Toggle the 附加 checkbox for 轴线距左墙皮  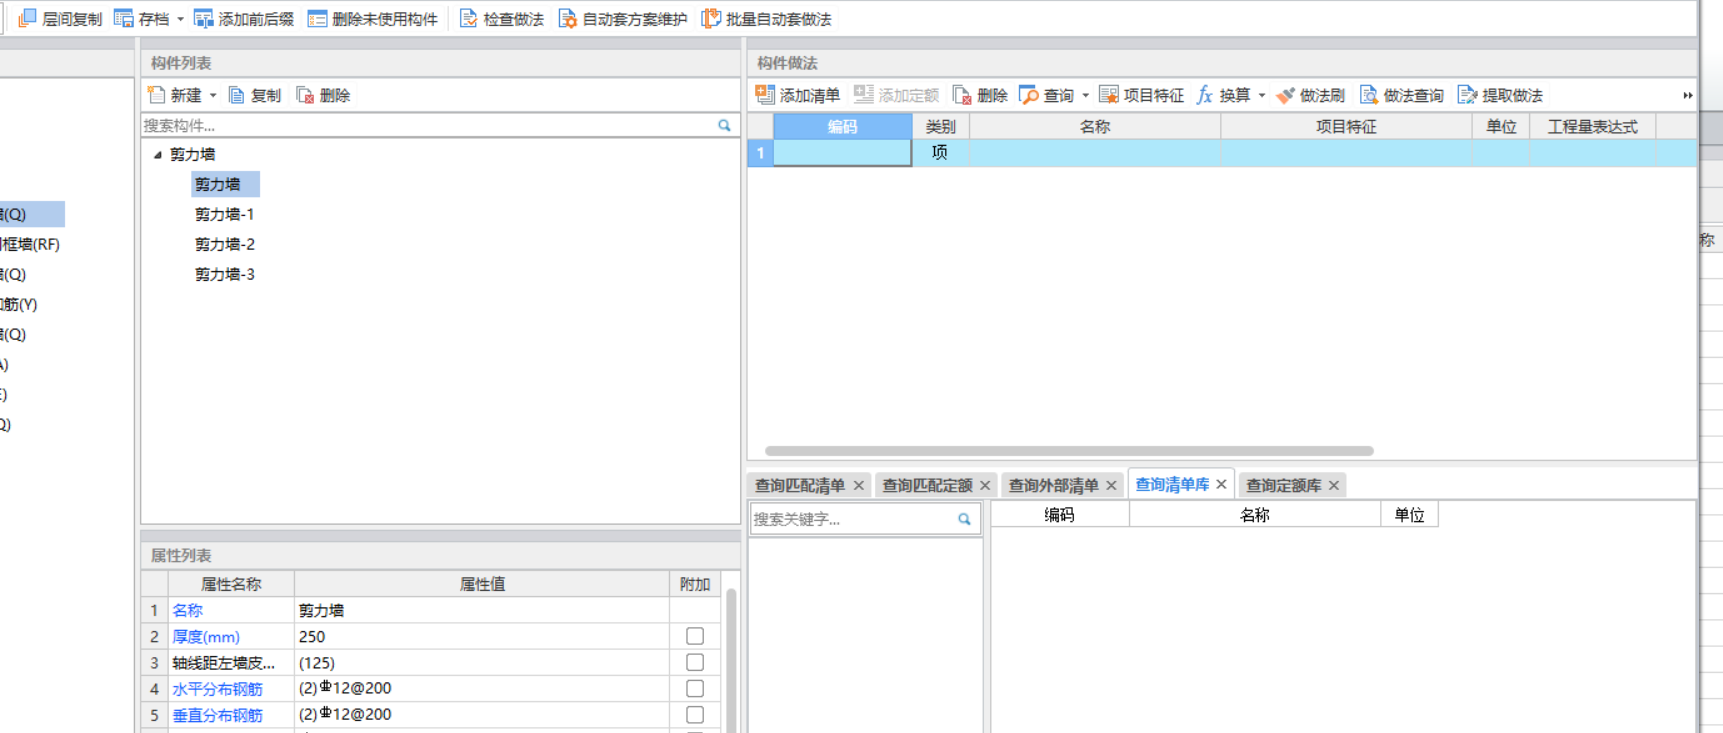tap(695, 662)
